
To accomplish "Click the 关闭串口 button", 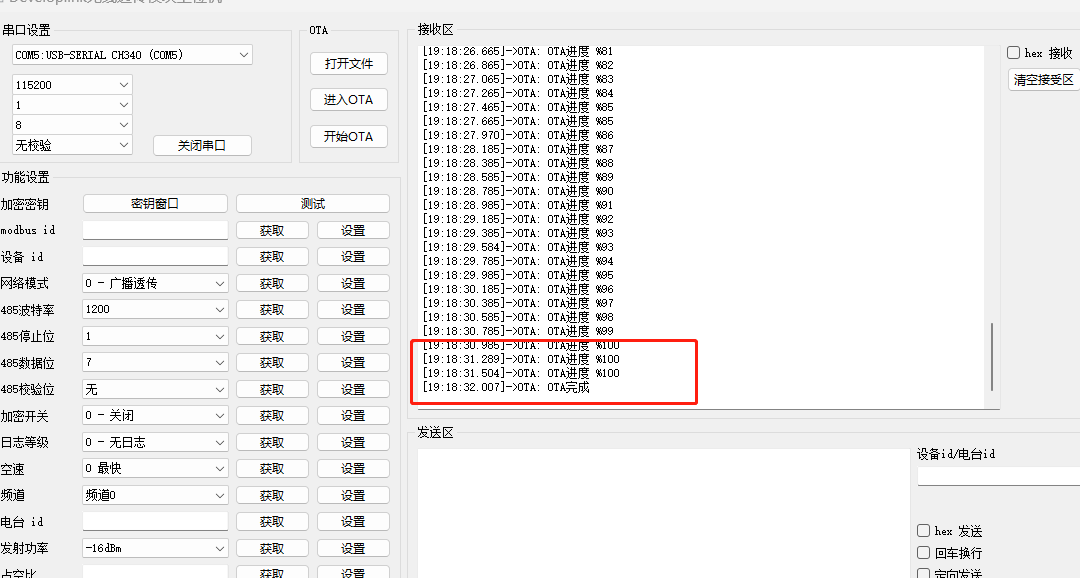I will pyautogui.click(x=202, y=145).
